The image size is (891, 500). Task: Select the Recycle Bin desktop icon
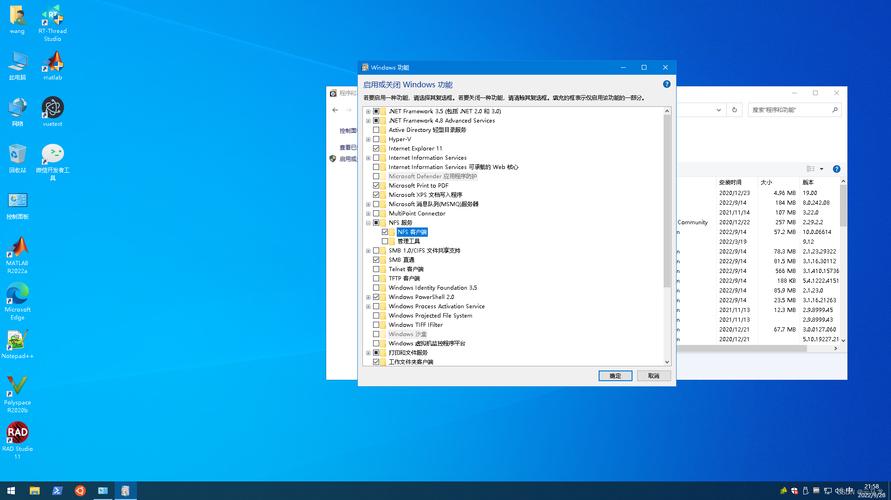click(x=17, y=159)
